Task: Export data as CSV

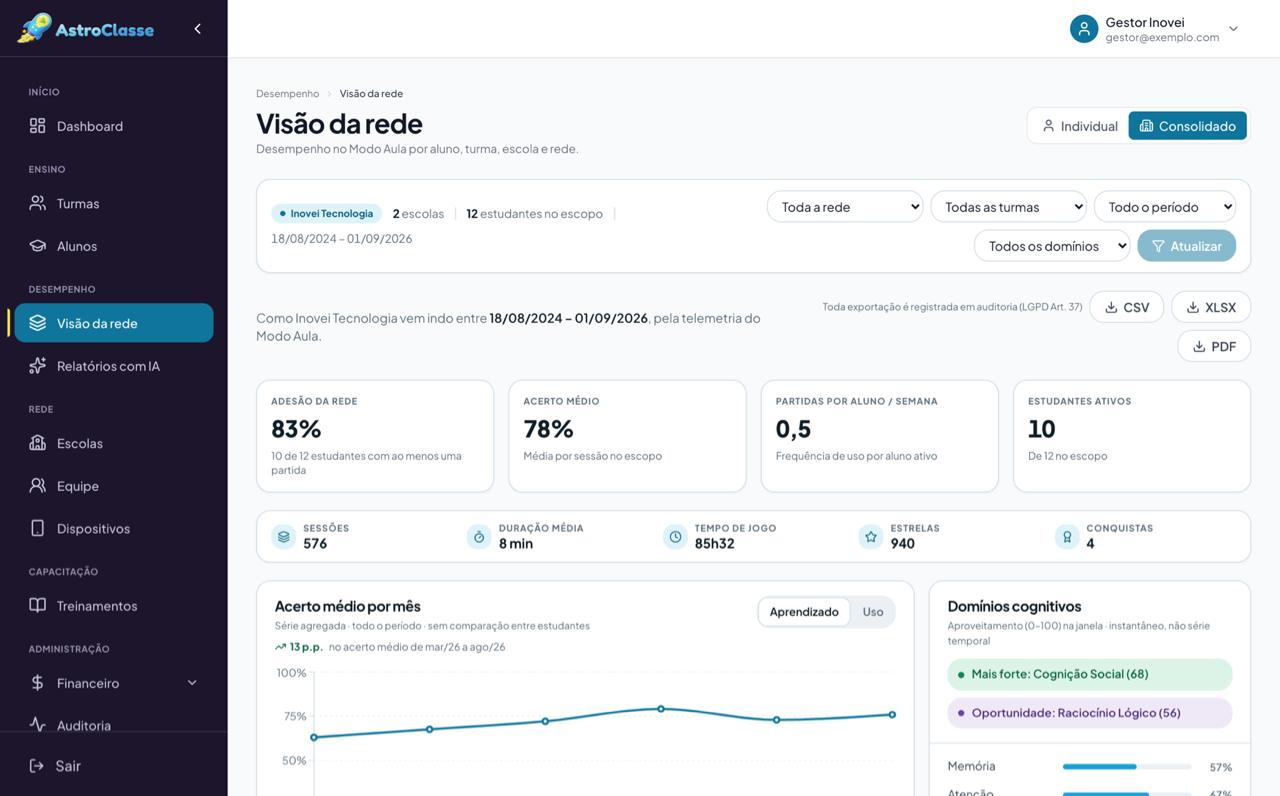Action: click(x=1126, y=307)
